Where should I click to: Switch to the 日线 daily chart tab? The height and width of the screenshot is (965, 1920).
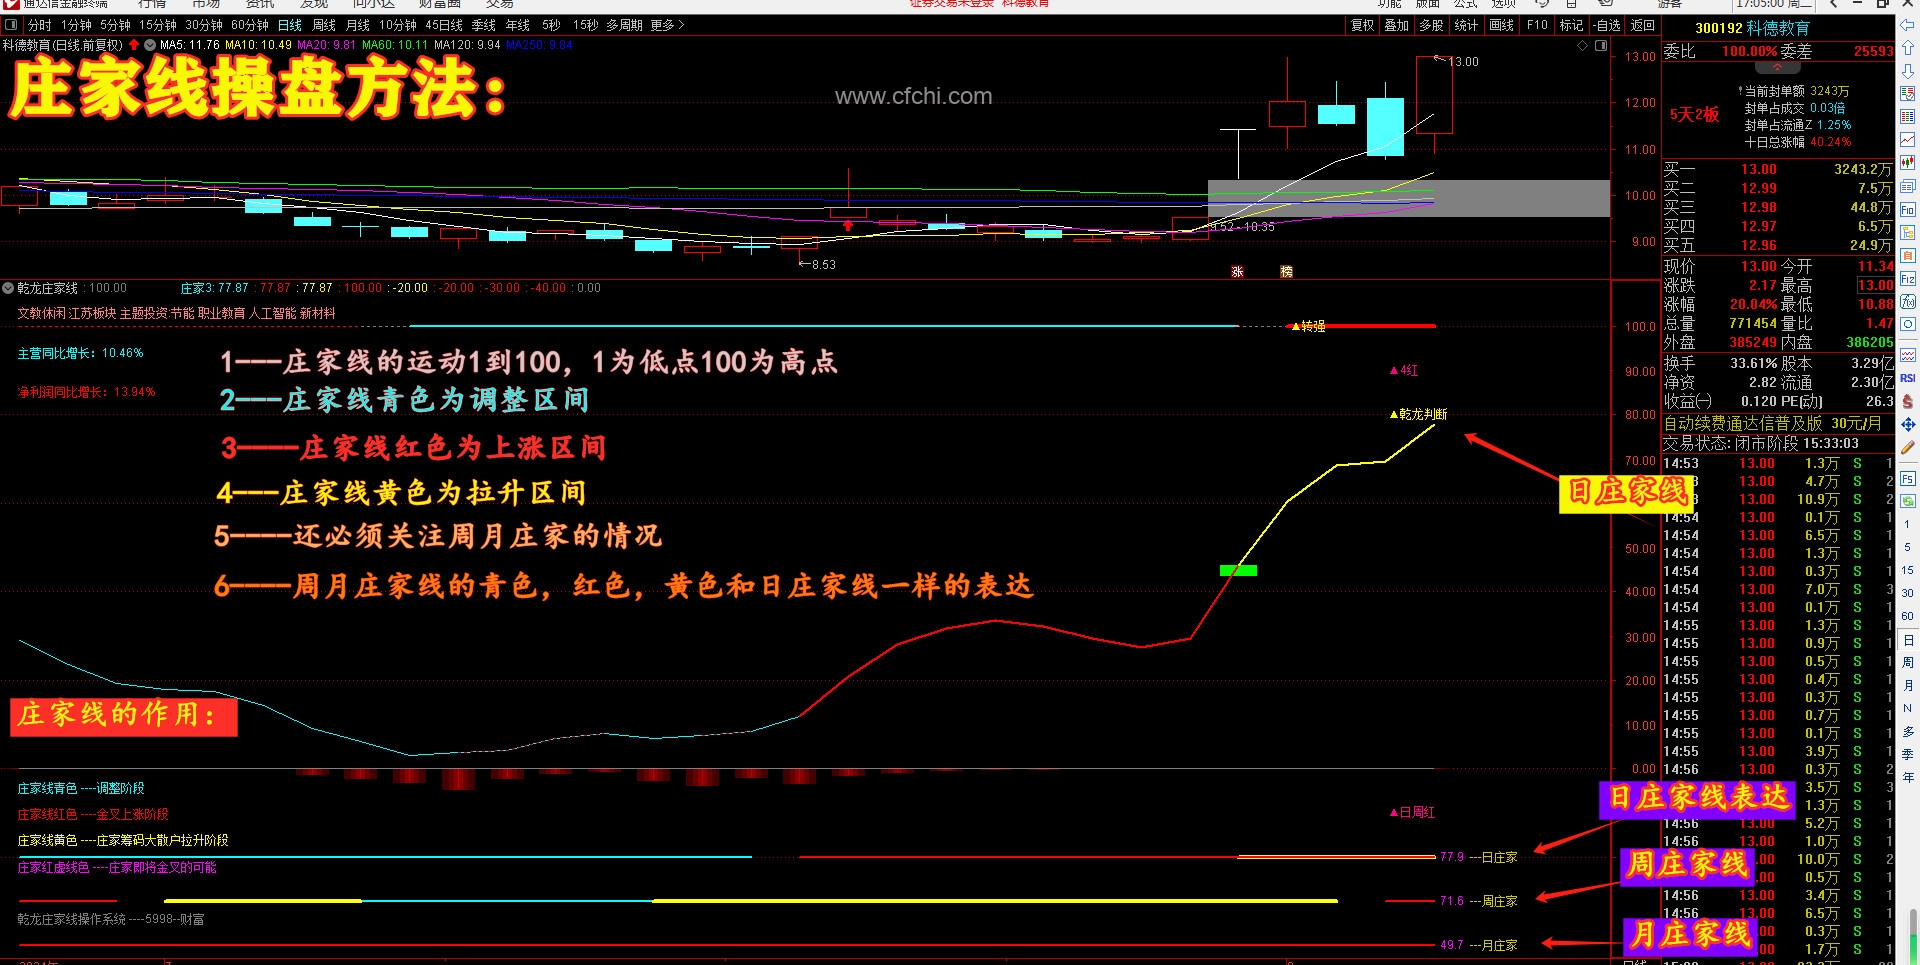pyautogui.click(x=290, y=25)
